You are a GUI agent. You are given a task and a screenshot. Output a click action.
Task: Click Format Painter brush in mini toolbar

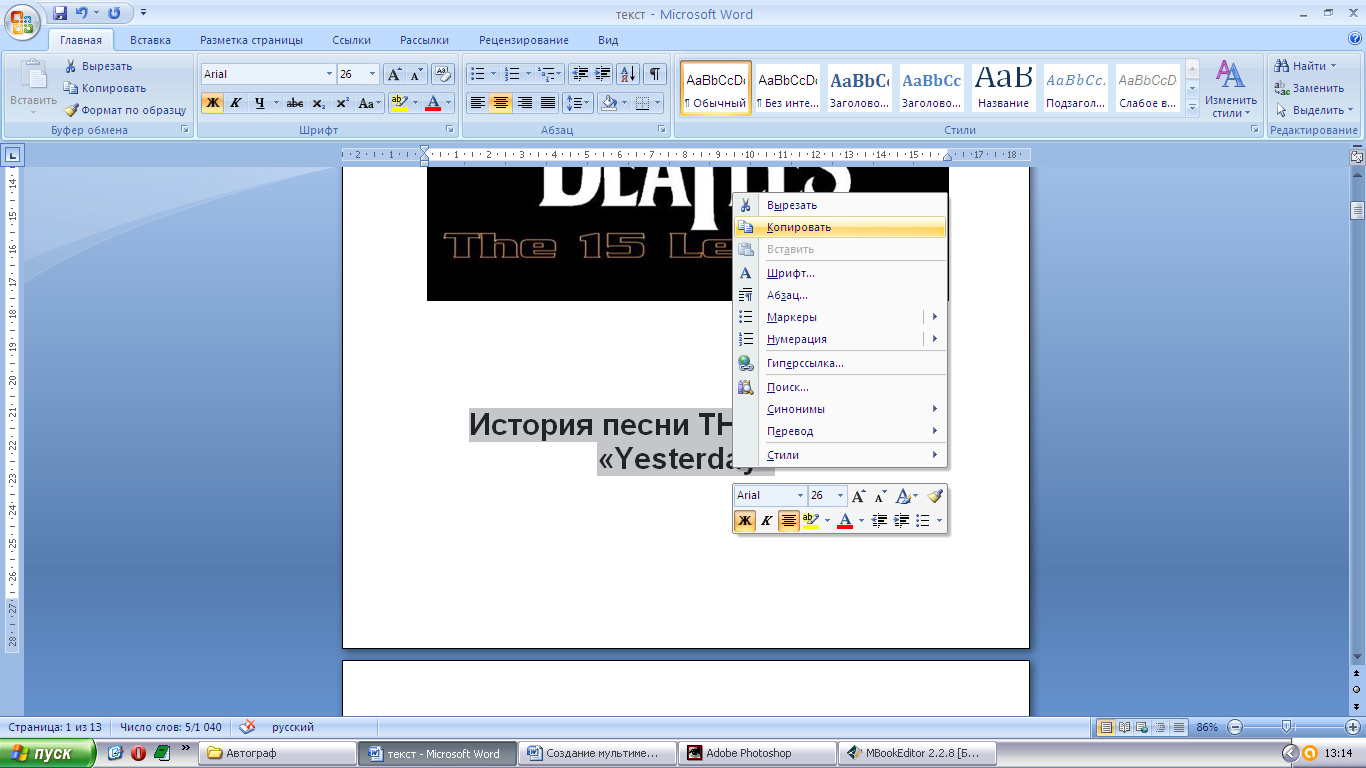tap(935, 496)
